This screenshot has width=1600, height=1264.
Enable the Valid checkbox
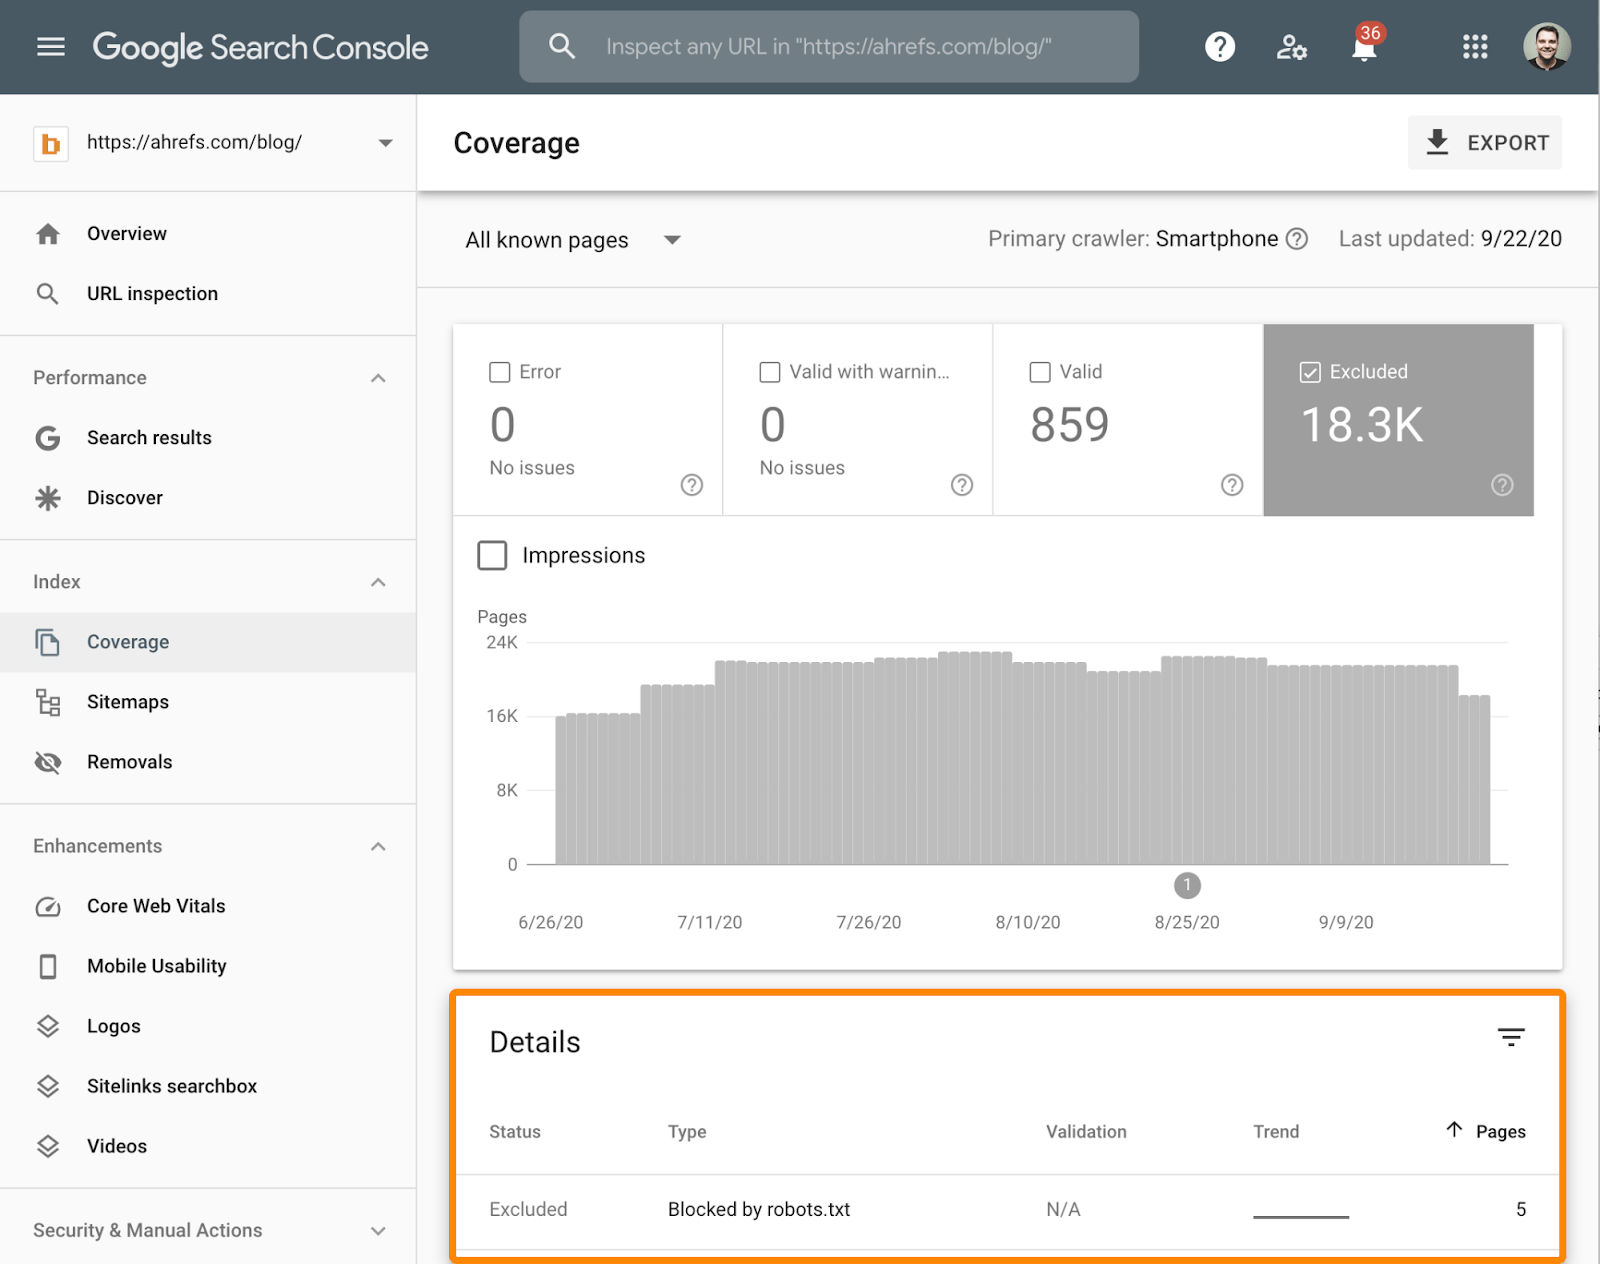[1040, 372]
